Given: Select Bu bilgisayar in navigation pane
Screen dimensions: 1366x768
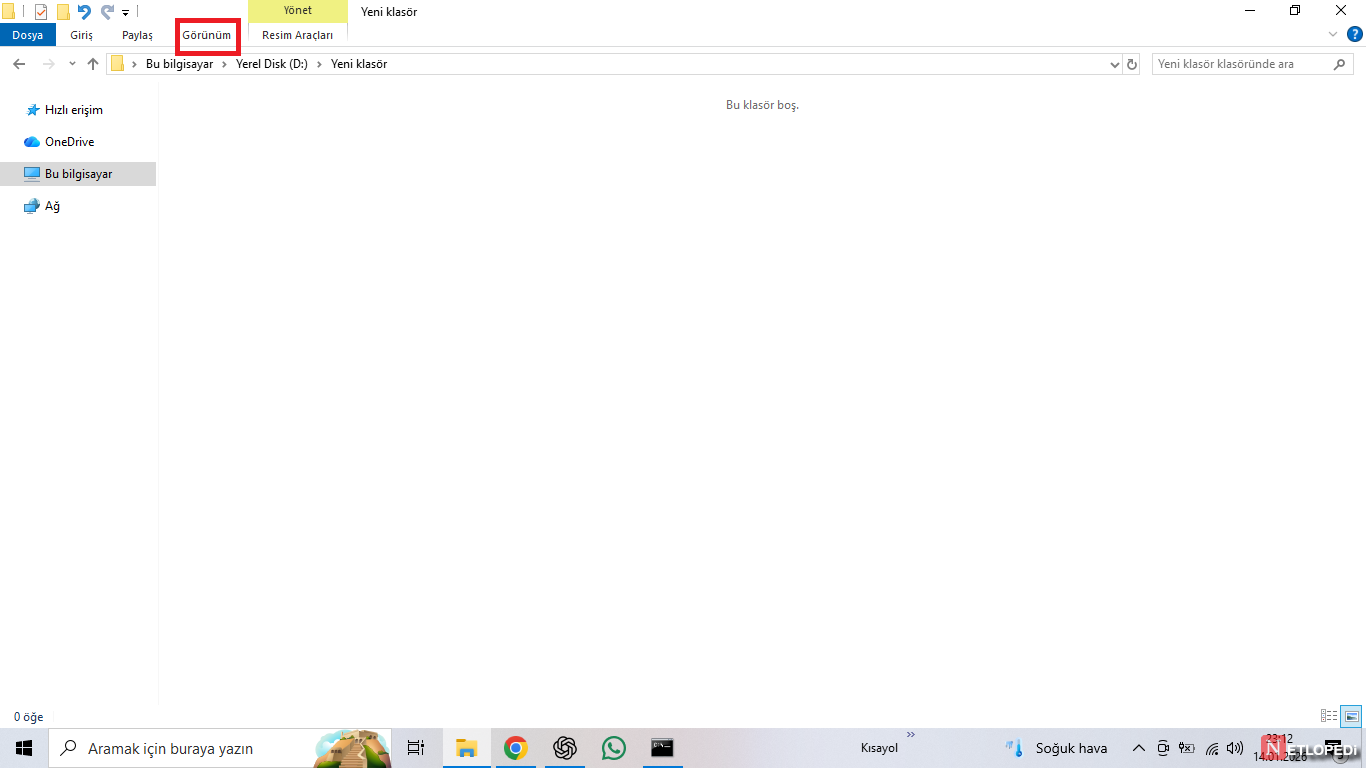Looking at the screenshot, I should [78, 174].
